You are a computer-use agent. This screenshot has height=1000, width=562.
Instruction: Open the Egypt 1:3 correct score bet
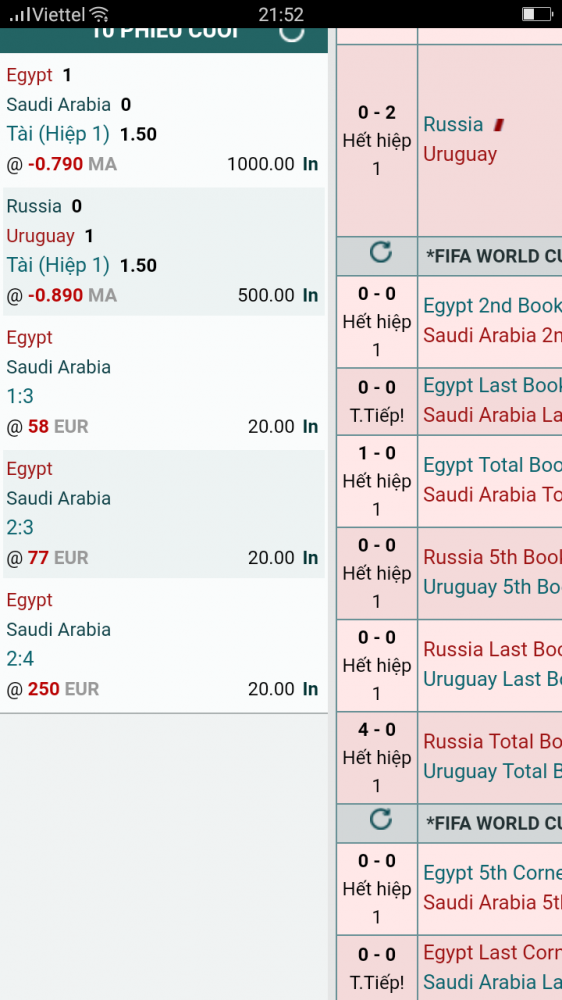pyautogui.click(x=164, y=382)
